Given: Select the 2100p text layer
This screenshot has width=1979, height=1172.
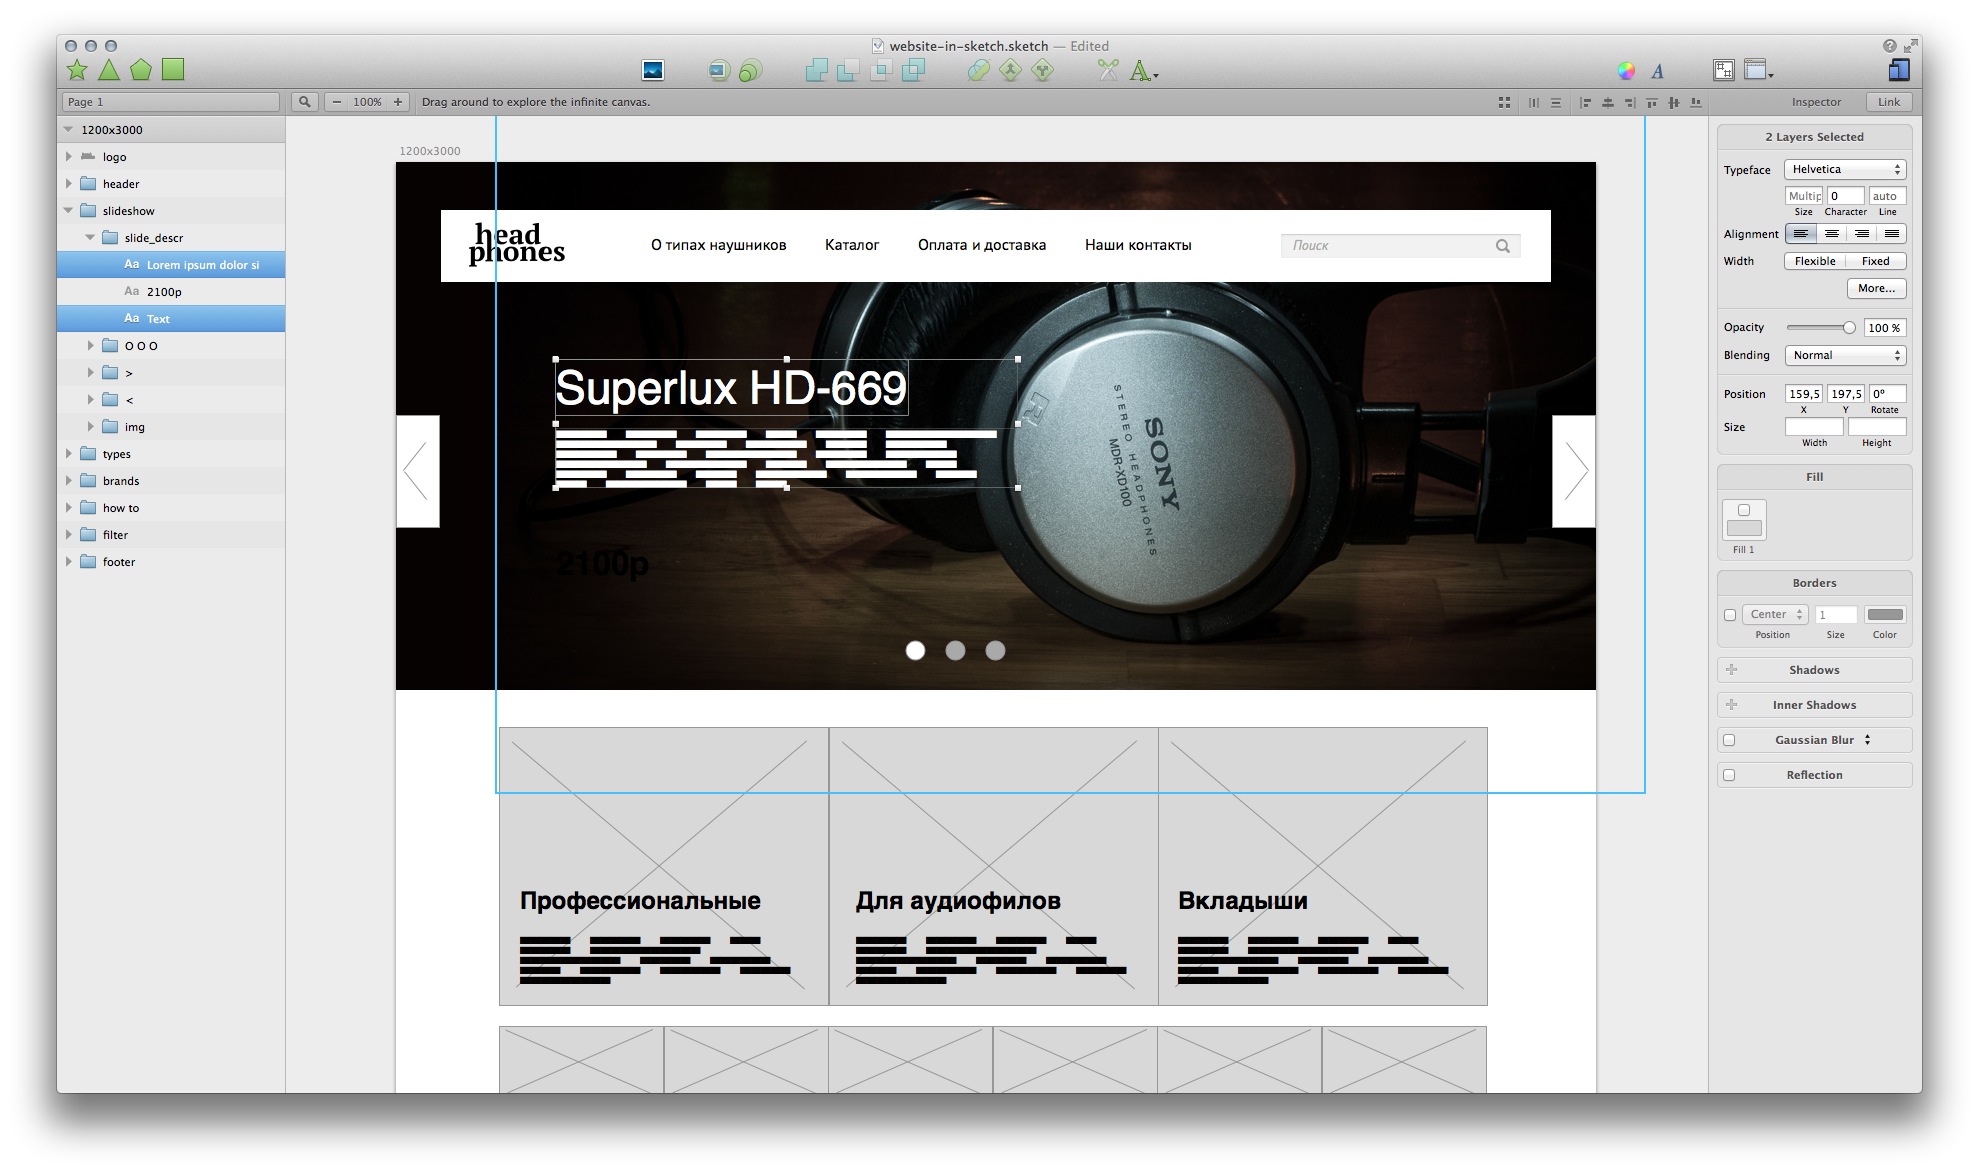Looking at the screenshot, I should click(x=164, y=292).
